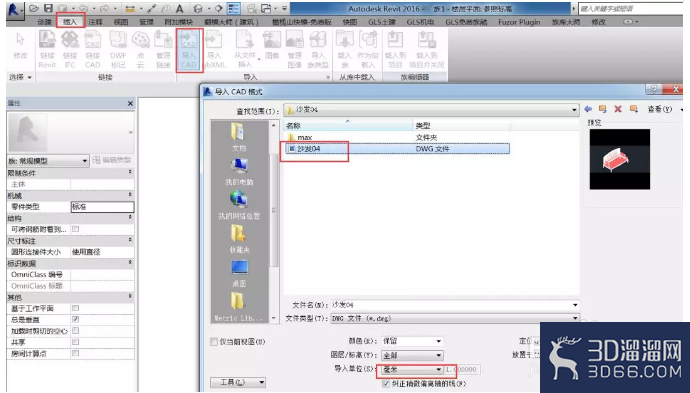This screenshot has height=393, width=690.
Task: Click the Documents shortcut in dialog places bar
Action: coord(239,138)
